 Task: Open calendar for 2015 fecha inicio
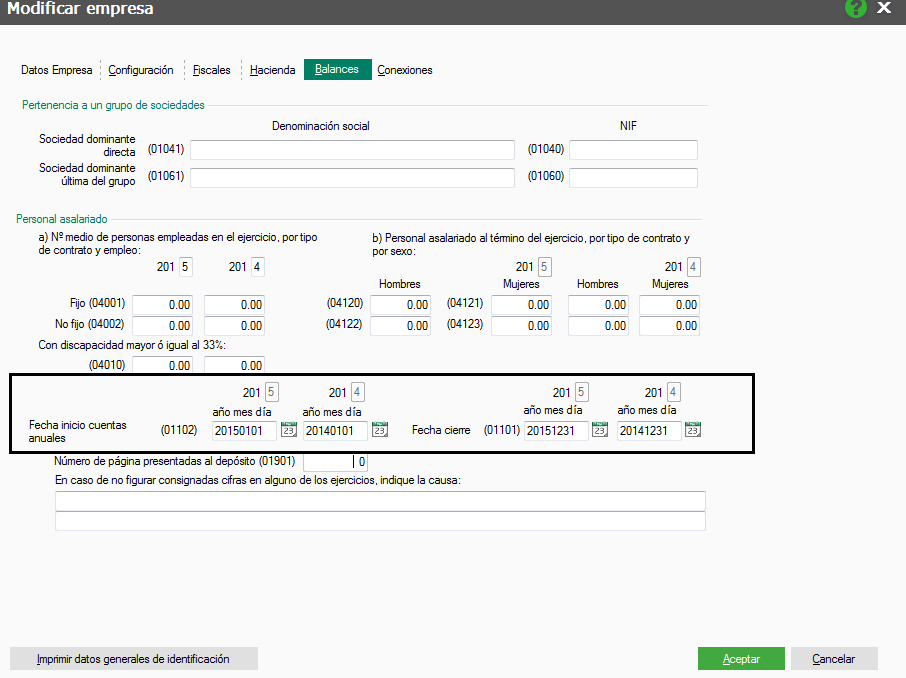click(288, 429)
